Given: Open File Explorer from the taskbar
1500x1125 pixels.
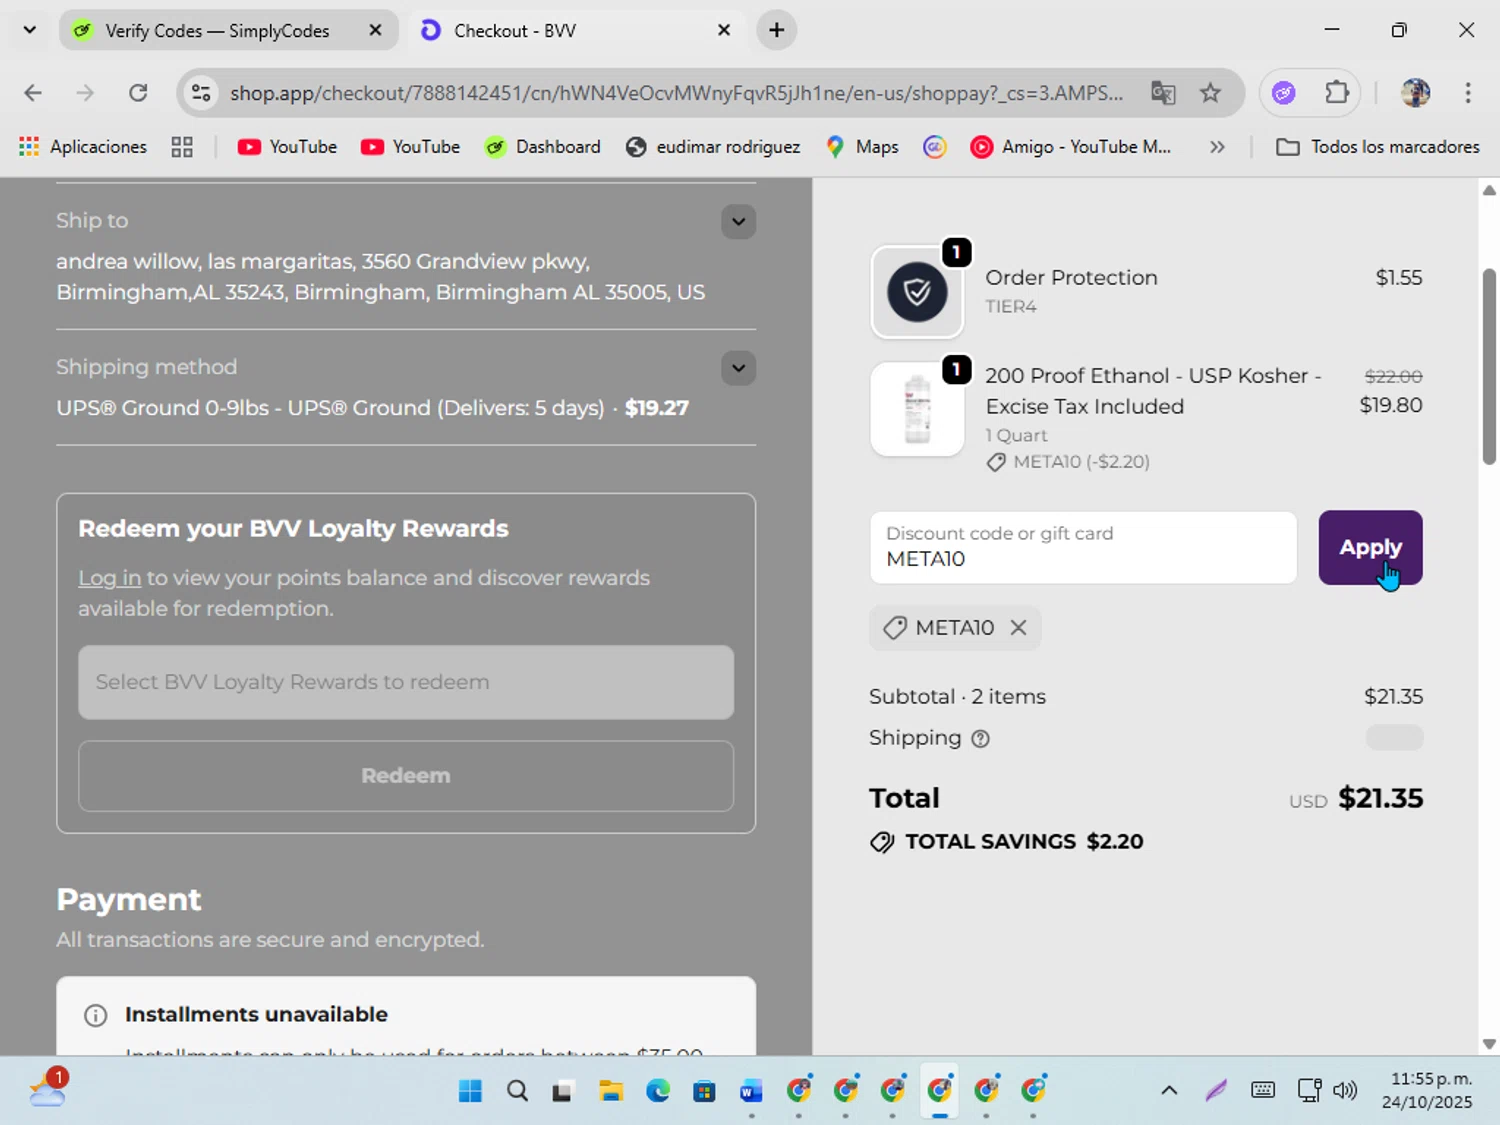Looking at the screenshot, I should point(611,1091).
